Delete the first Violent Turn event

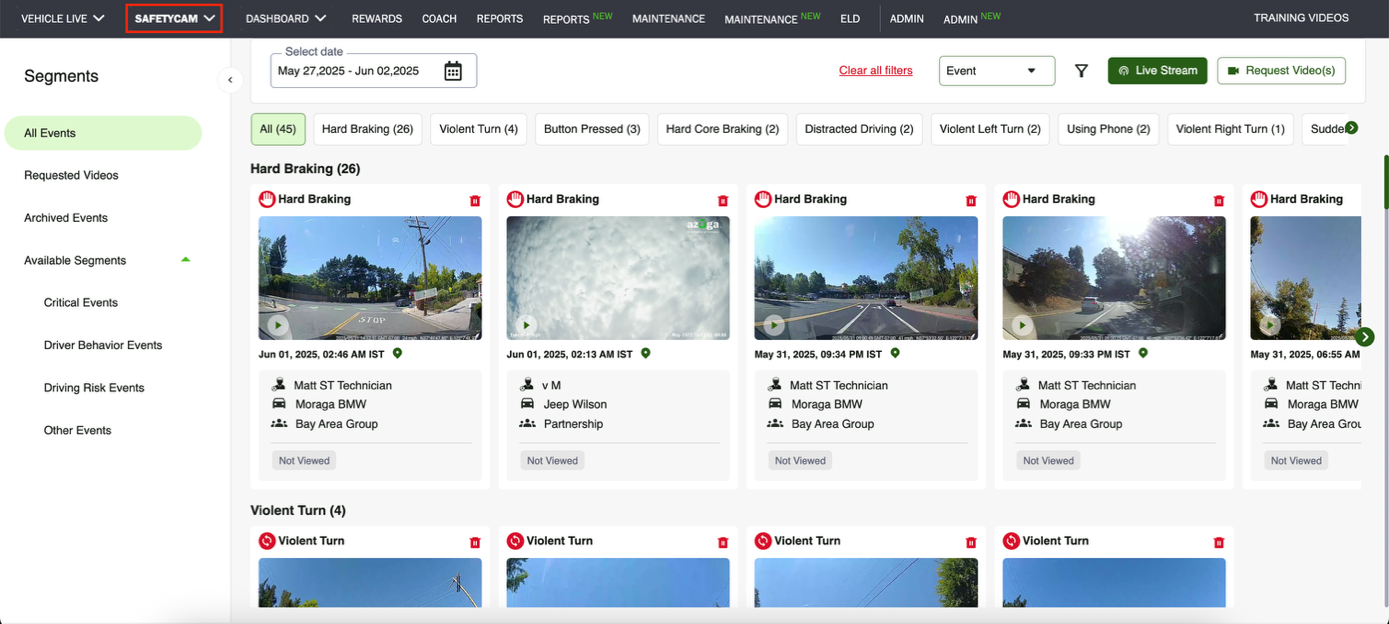[475, 542]
